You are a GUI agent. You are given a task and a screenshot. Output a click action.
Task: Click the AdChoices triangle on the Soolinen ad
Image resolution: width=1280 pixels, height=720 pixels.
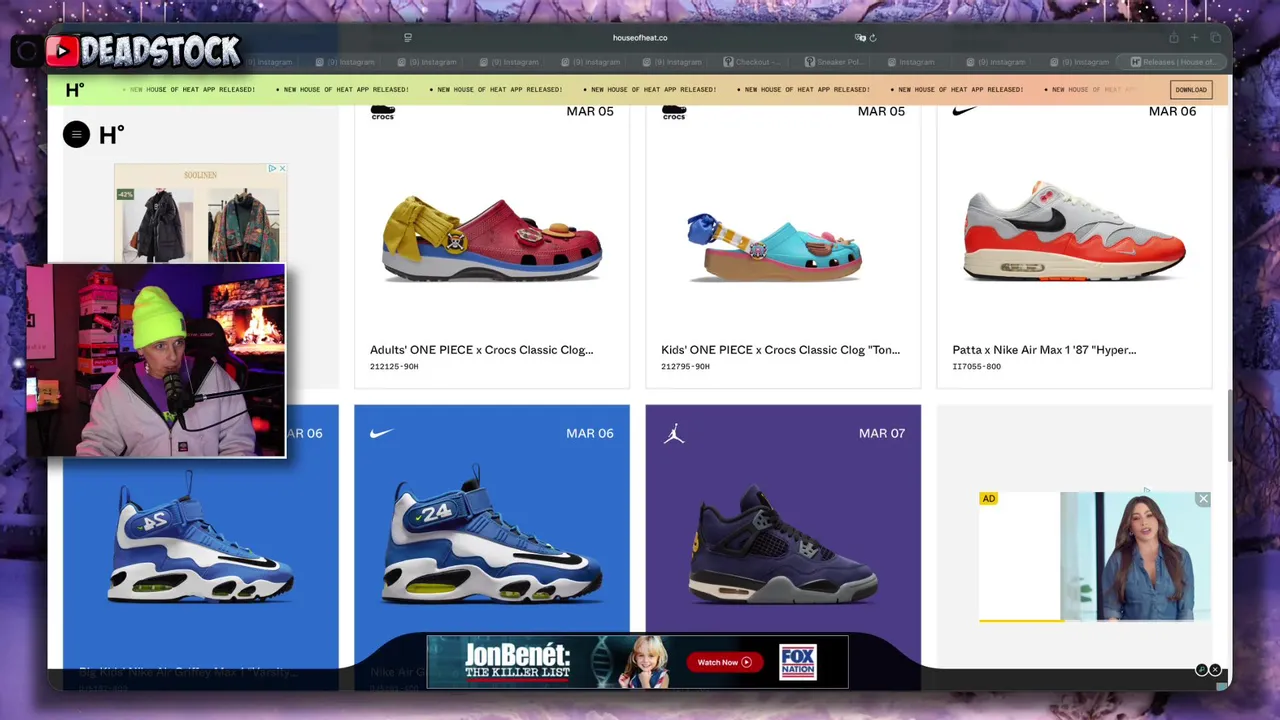pos(272,168)
